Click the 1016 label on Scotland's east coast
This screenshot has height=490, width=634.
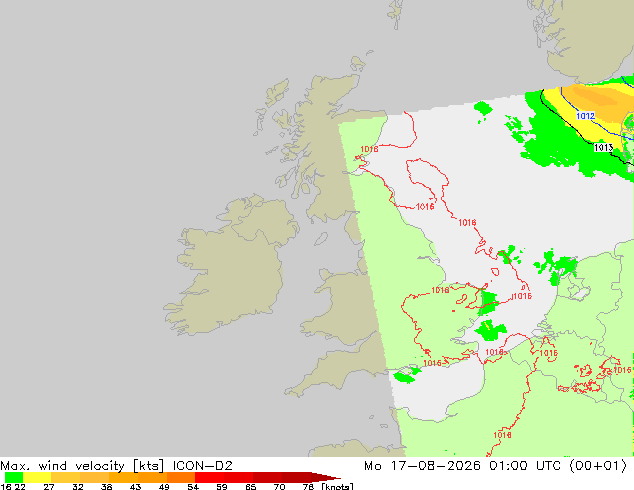(x=369, y=149)
